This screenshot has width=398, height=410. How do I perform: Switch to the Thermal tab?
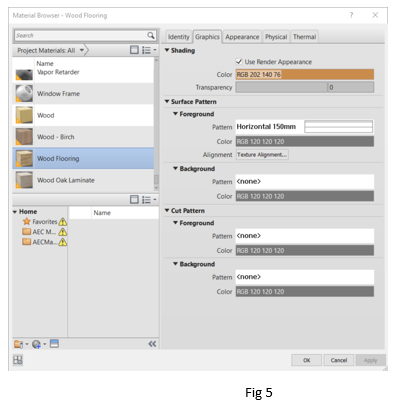click(x=304, y=37)
